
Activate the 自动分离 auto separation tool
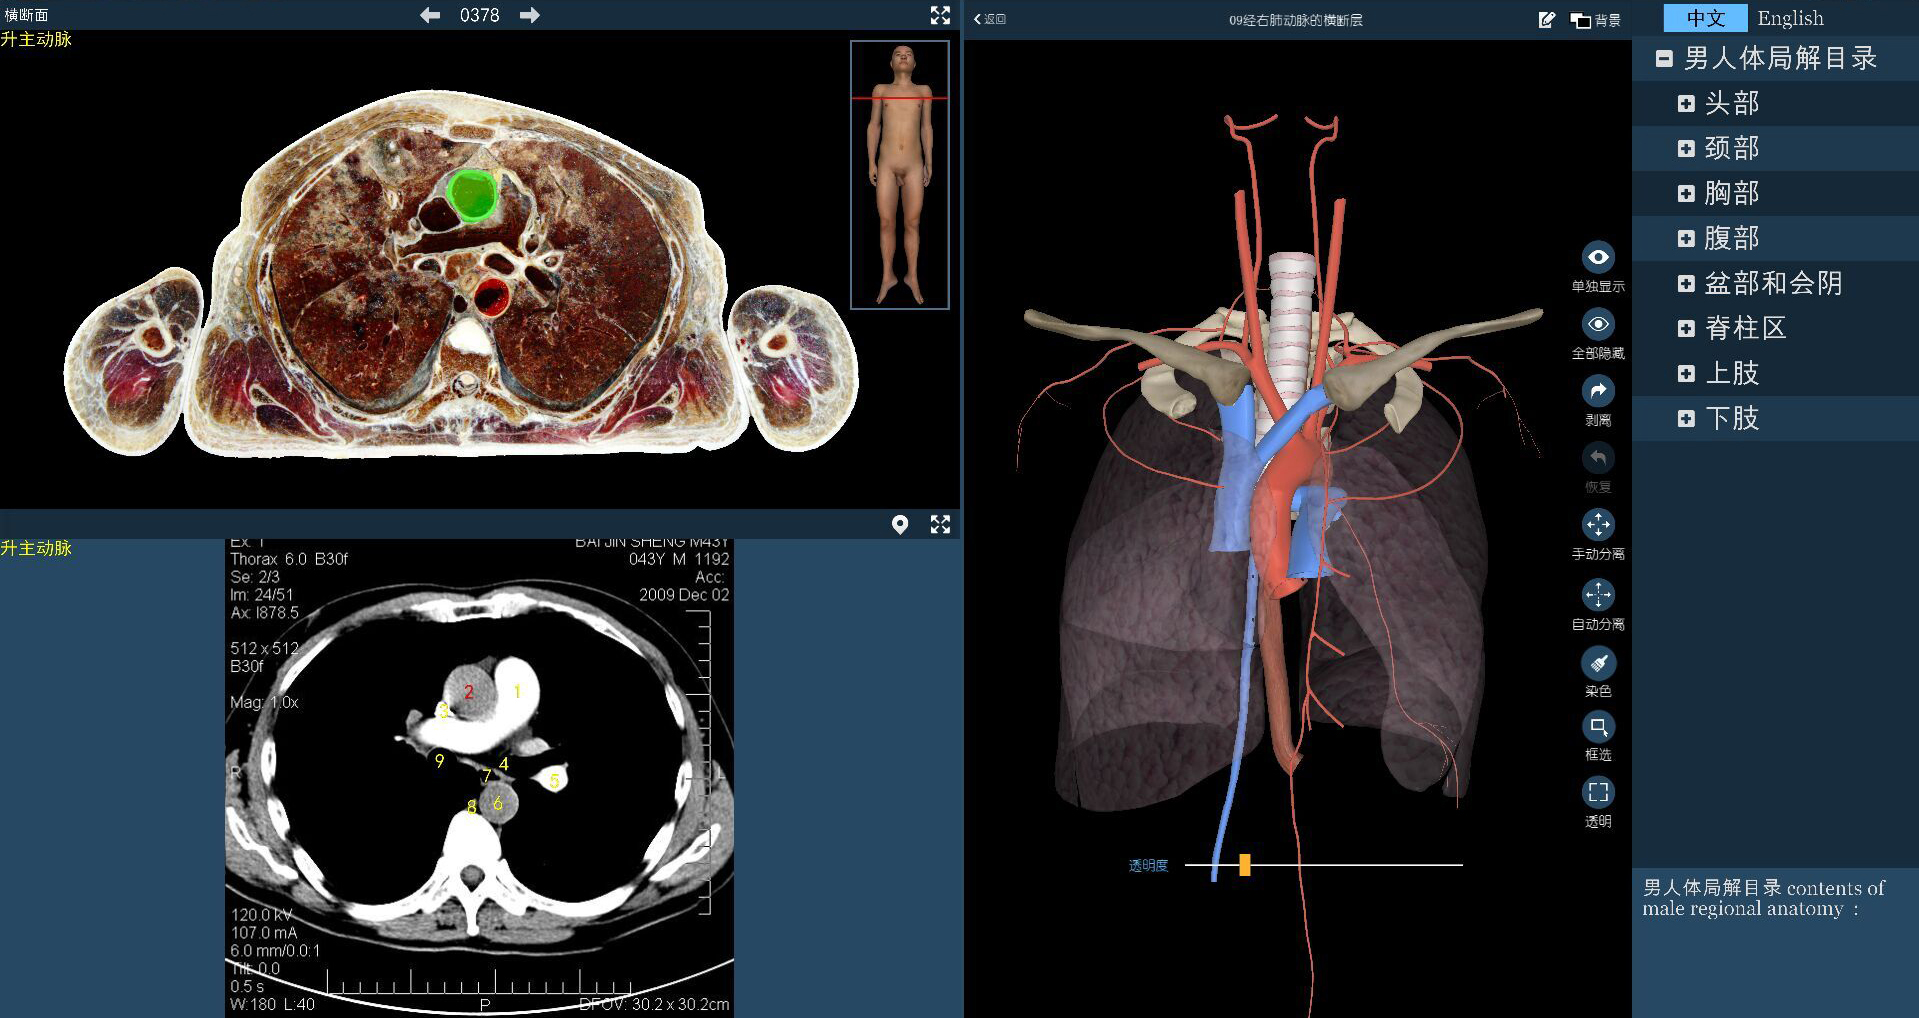point(1598,595)
